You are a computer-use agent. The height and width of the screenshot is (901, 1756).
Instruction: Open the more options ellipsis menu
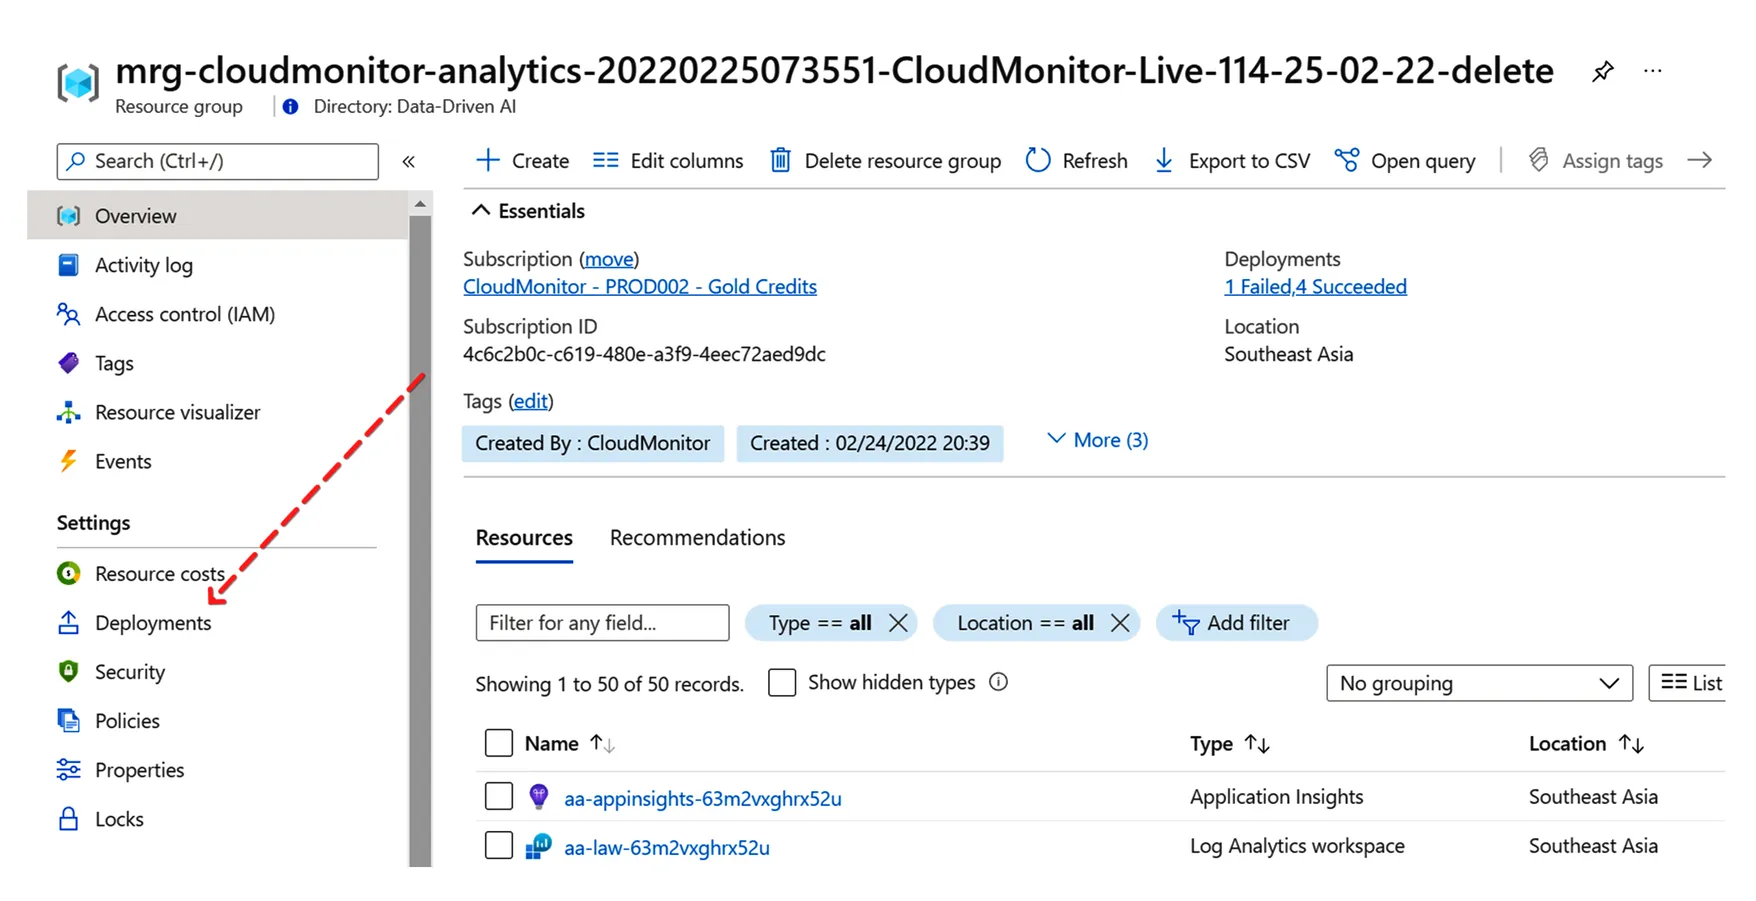[1653, 71]
